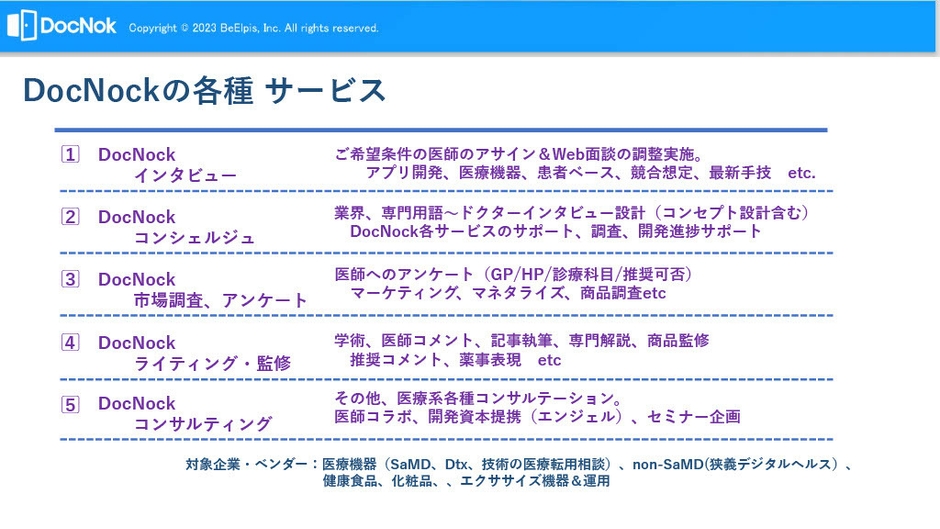This screenshot has width=940, height=529.
Task: Click the copyright 2023 BeElpis notice
Action: (254, 28)
